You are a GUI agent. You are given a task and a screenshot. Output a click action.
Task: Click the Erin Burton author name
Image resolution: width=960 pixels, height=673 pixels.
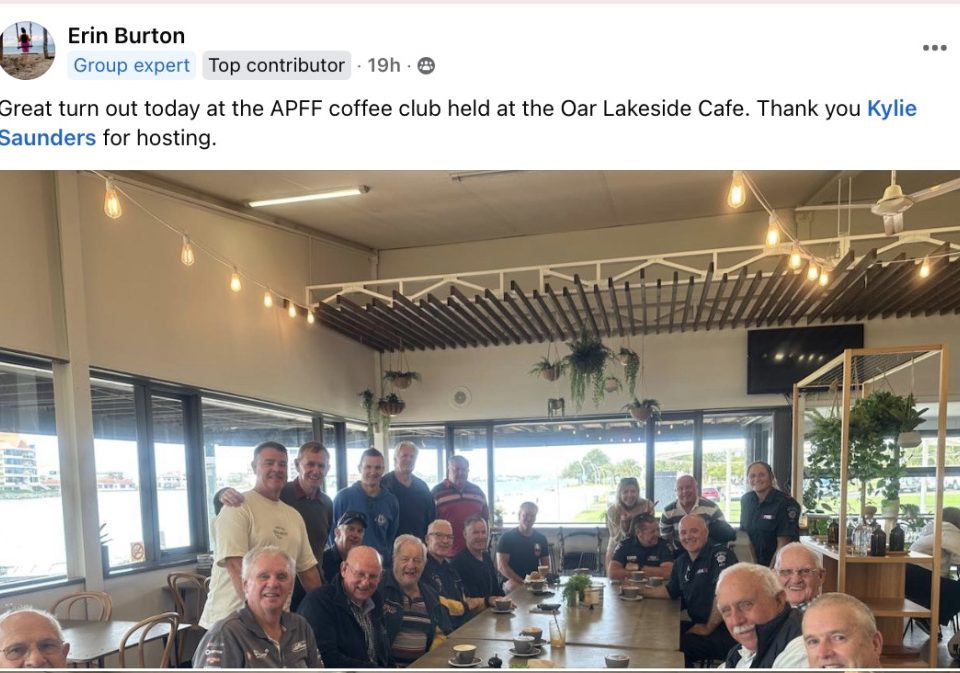pyautogui.click(x=126, y=36)
